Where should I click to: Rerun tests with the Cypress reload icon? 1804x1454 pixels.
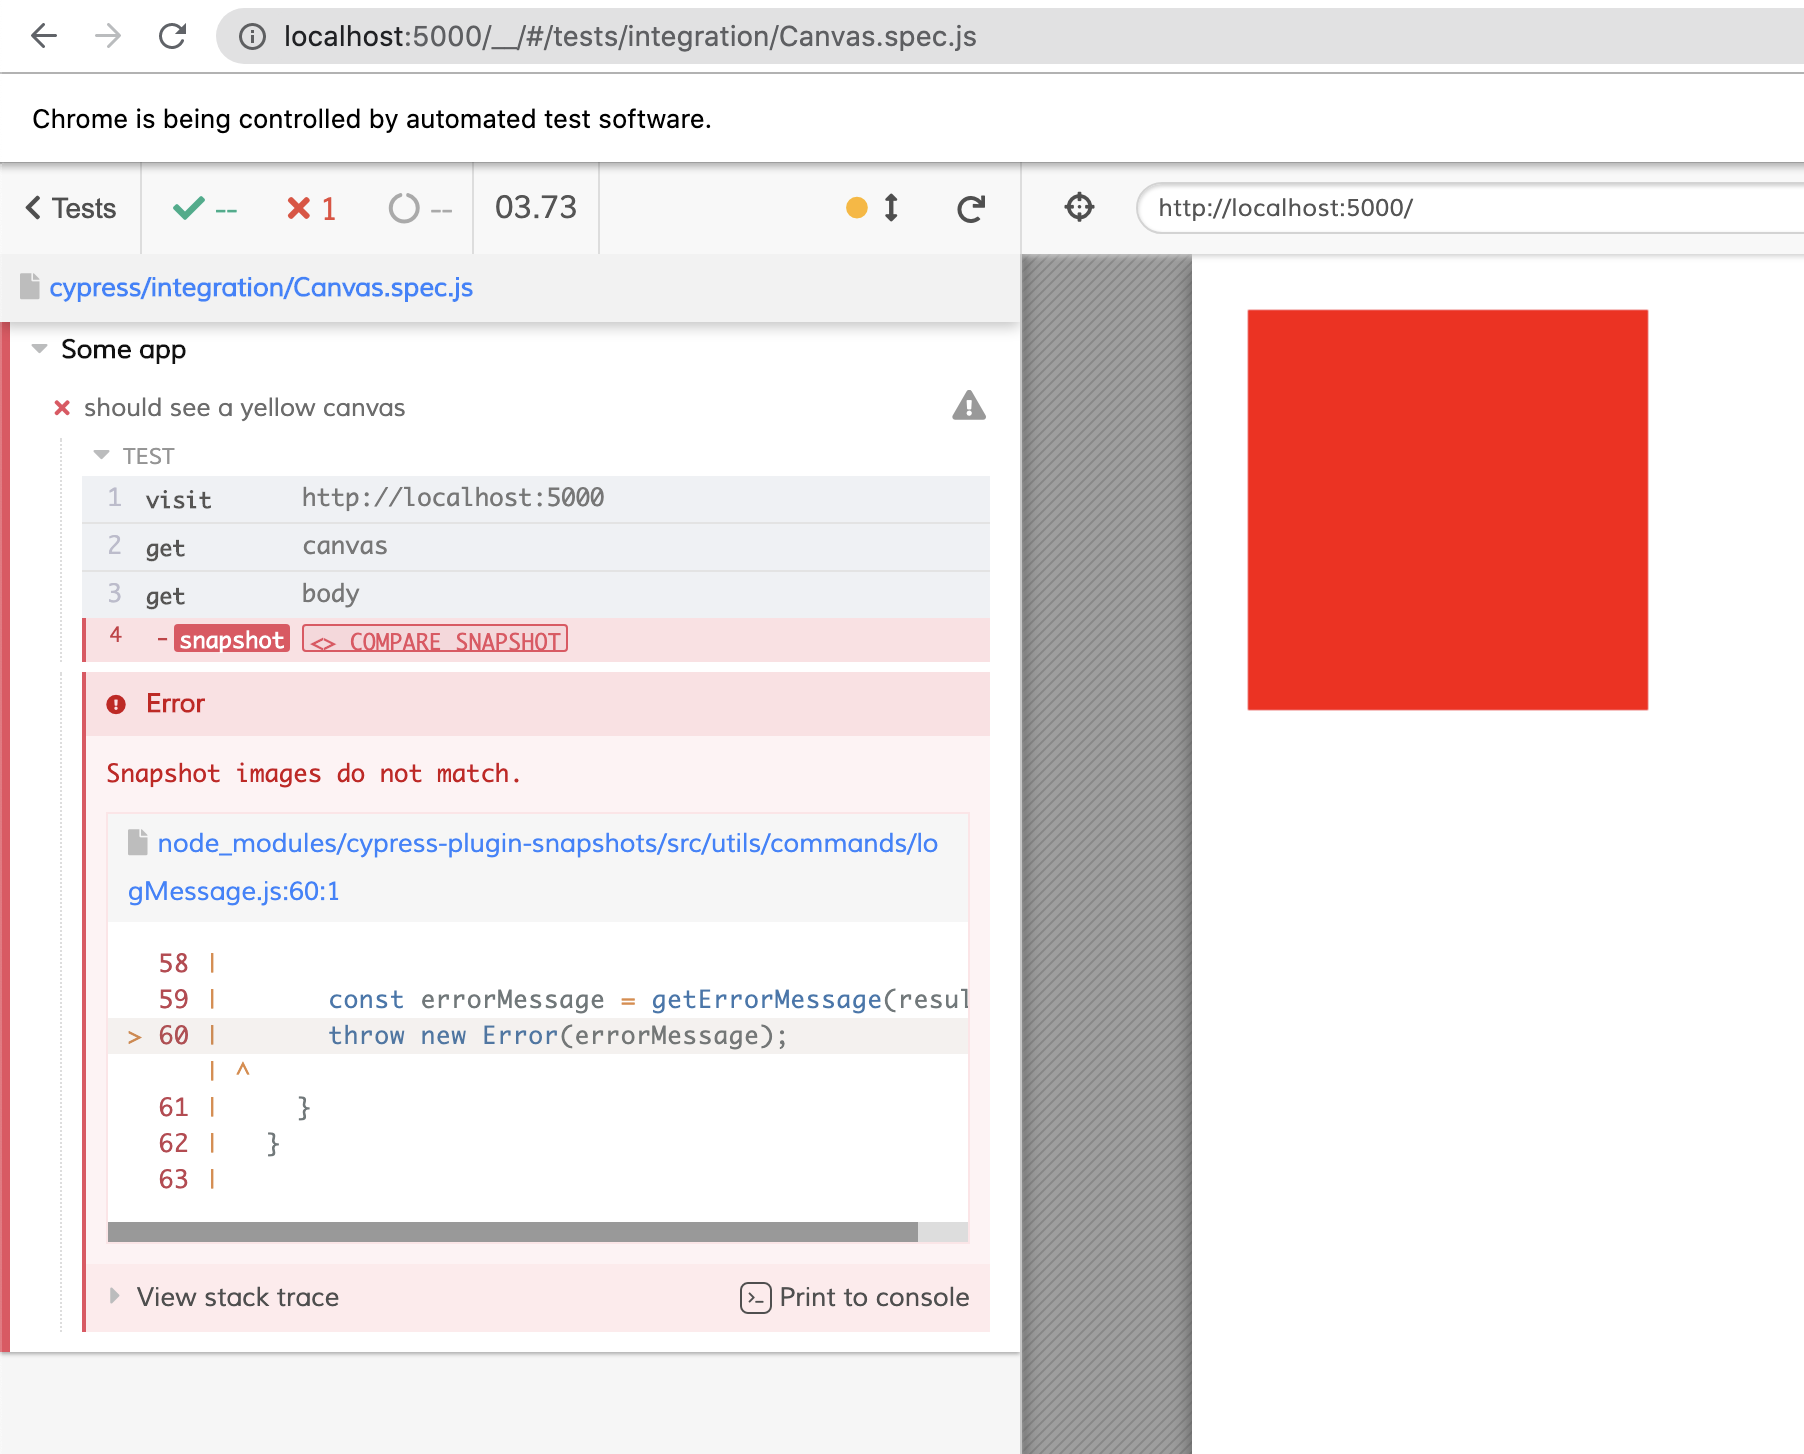pyautogui.click(x=971, y=208)
